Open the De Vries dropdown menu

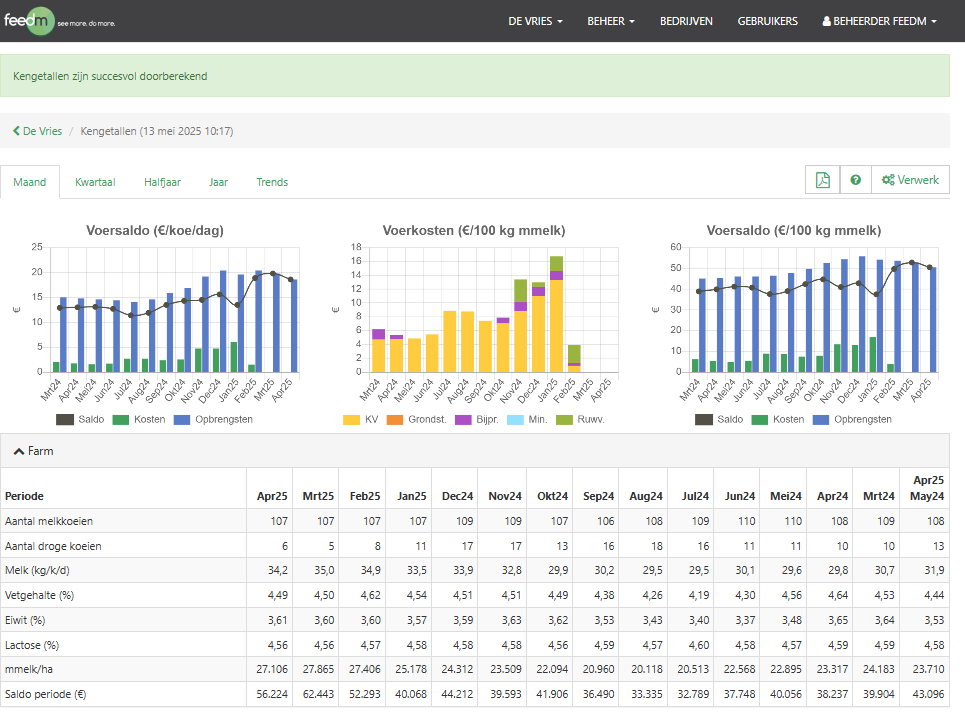(x=535, y=21)
